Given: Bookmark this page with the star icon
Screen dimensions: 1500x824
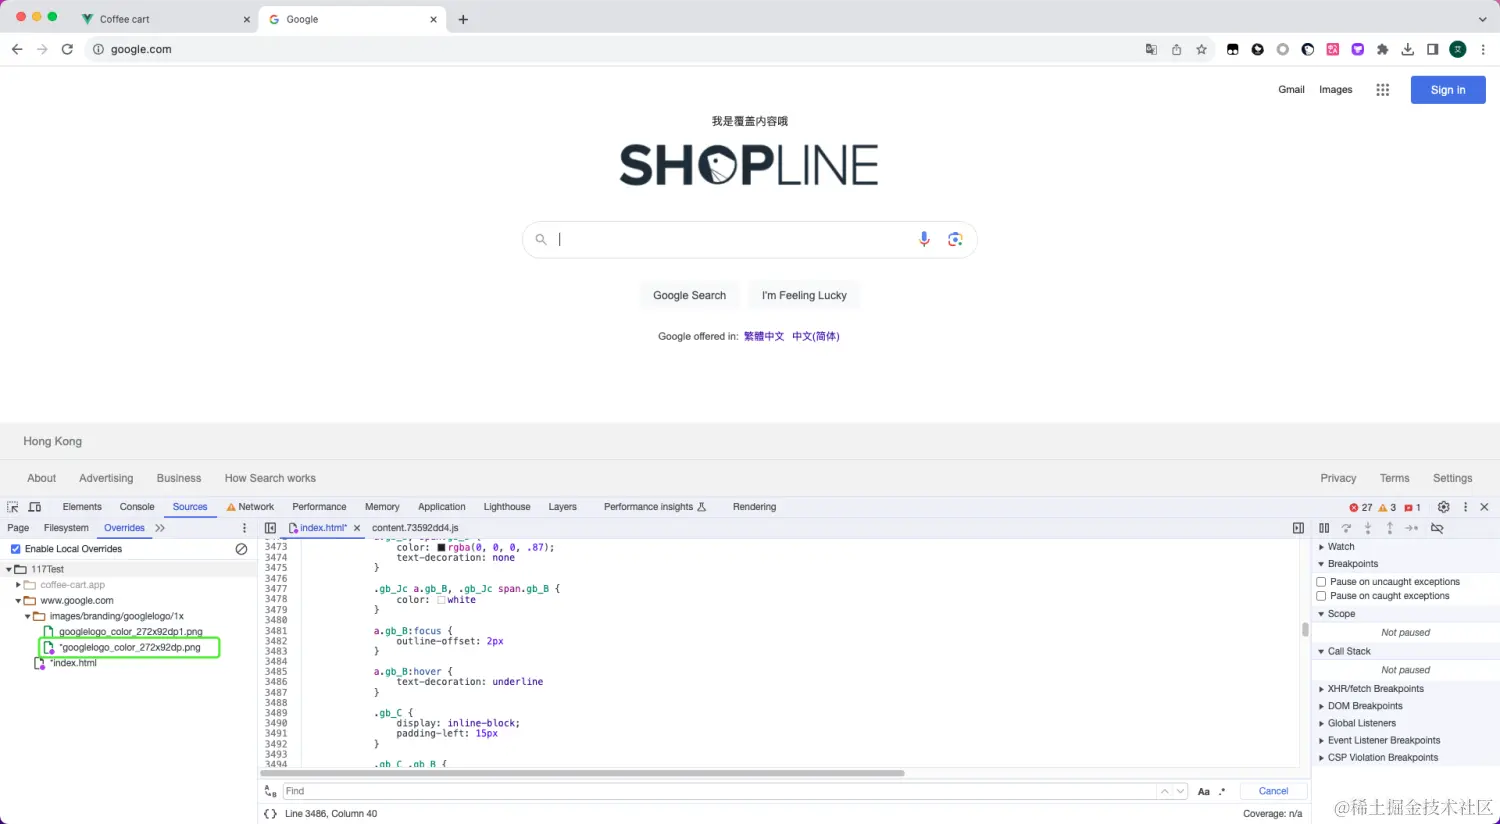Looking at the screenshot, I should coord(1201,49).
